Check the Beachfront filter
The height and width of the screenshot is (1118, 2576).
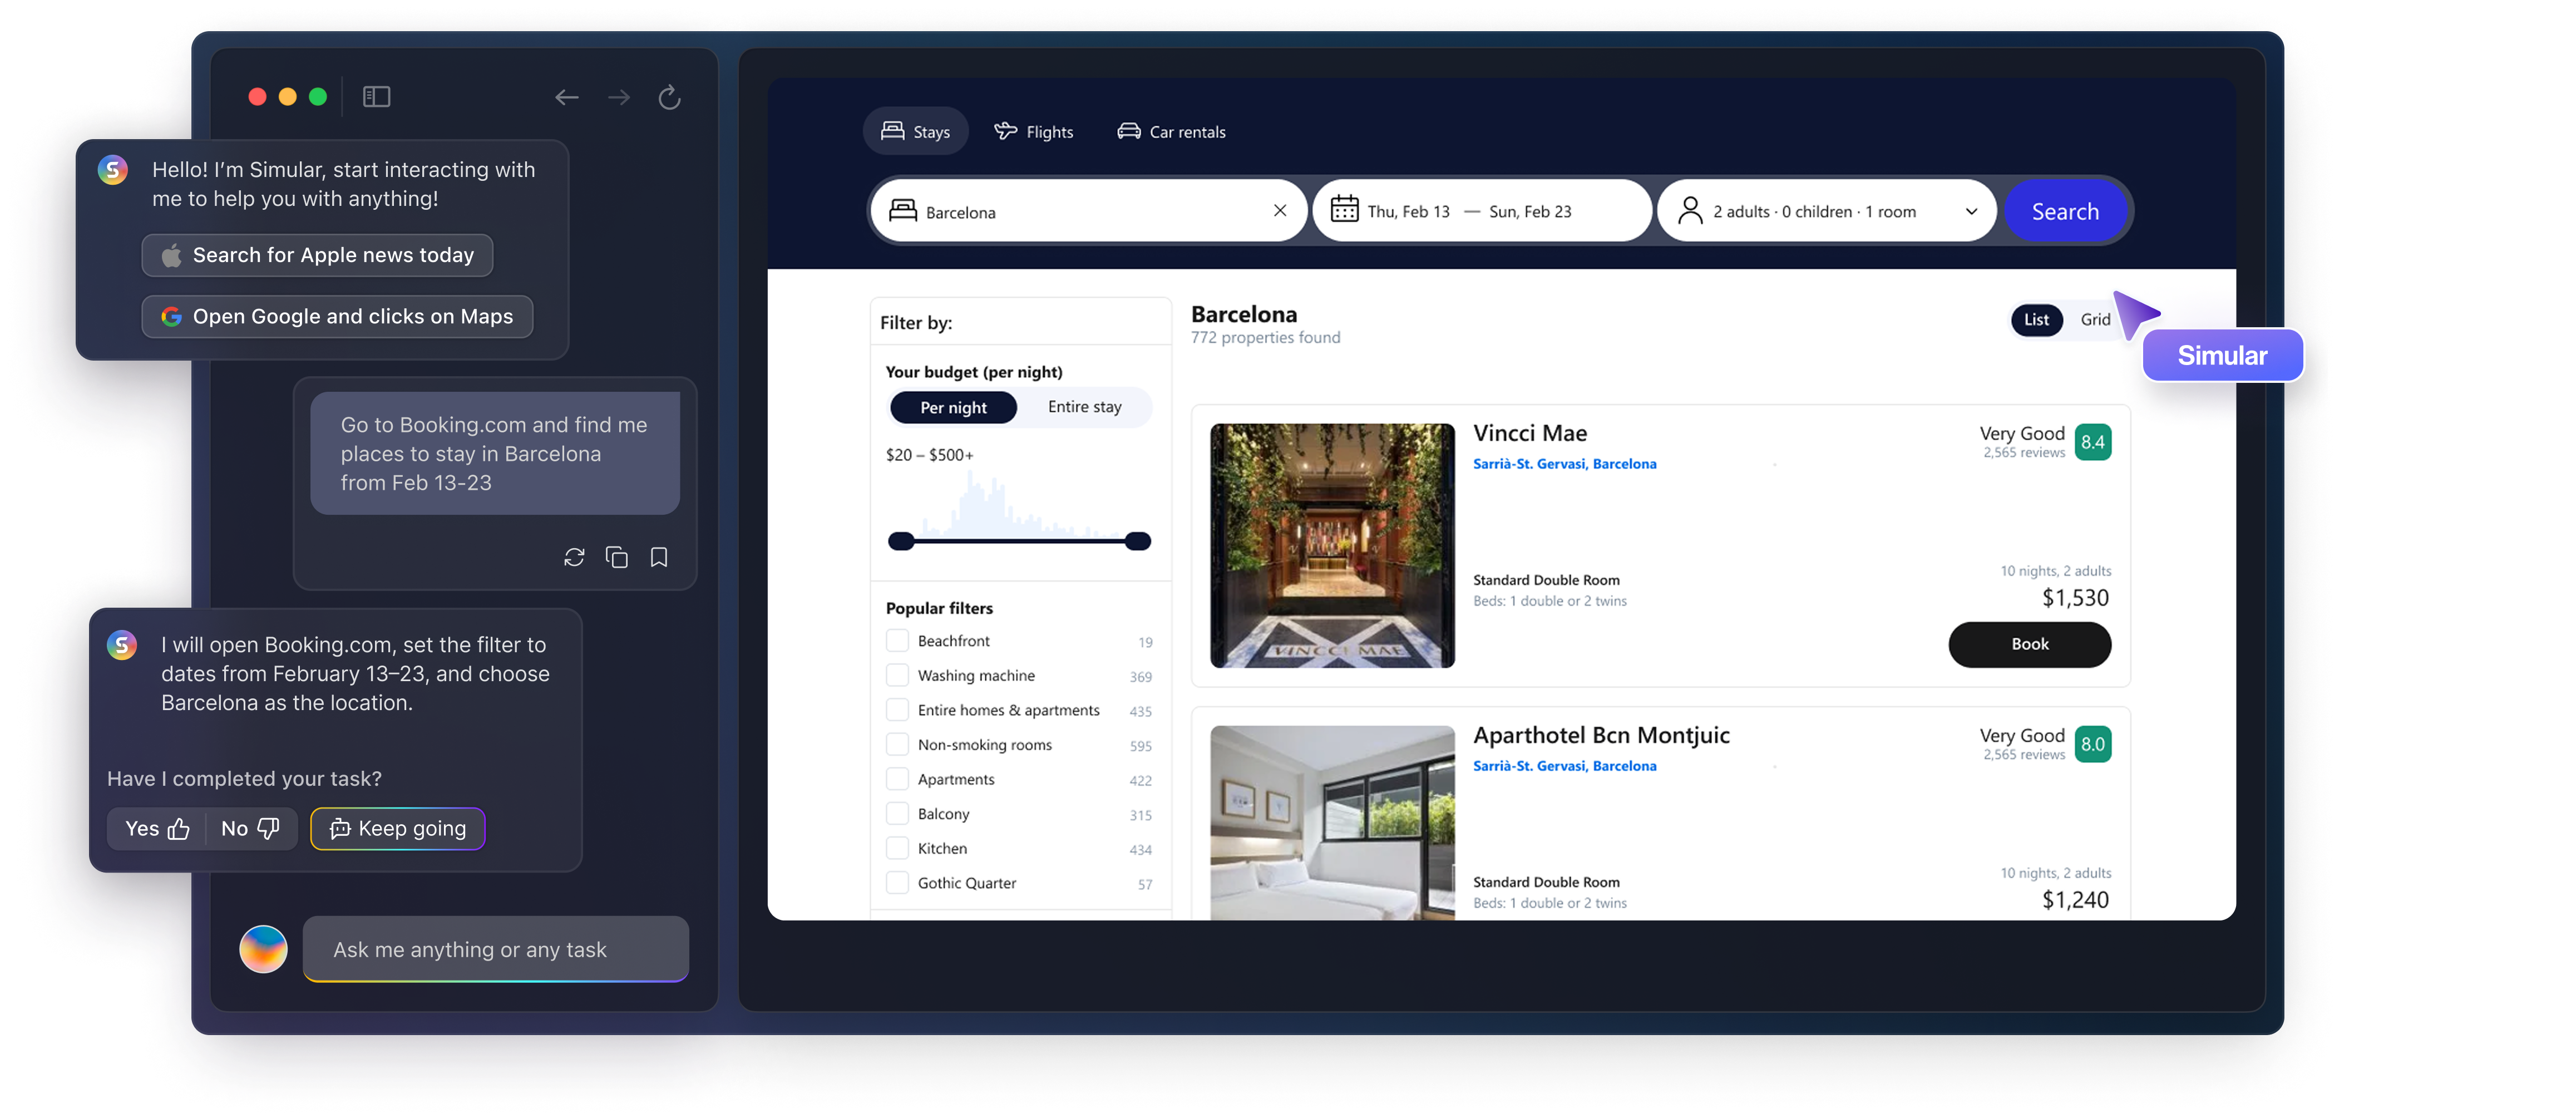[x=897, y=640]
